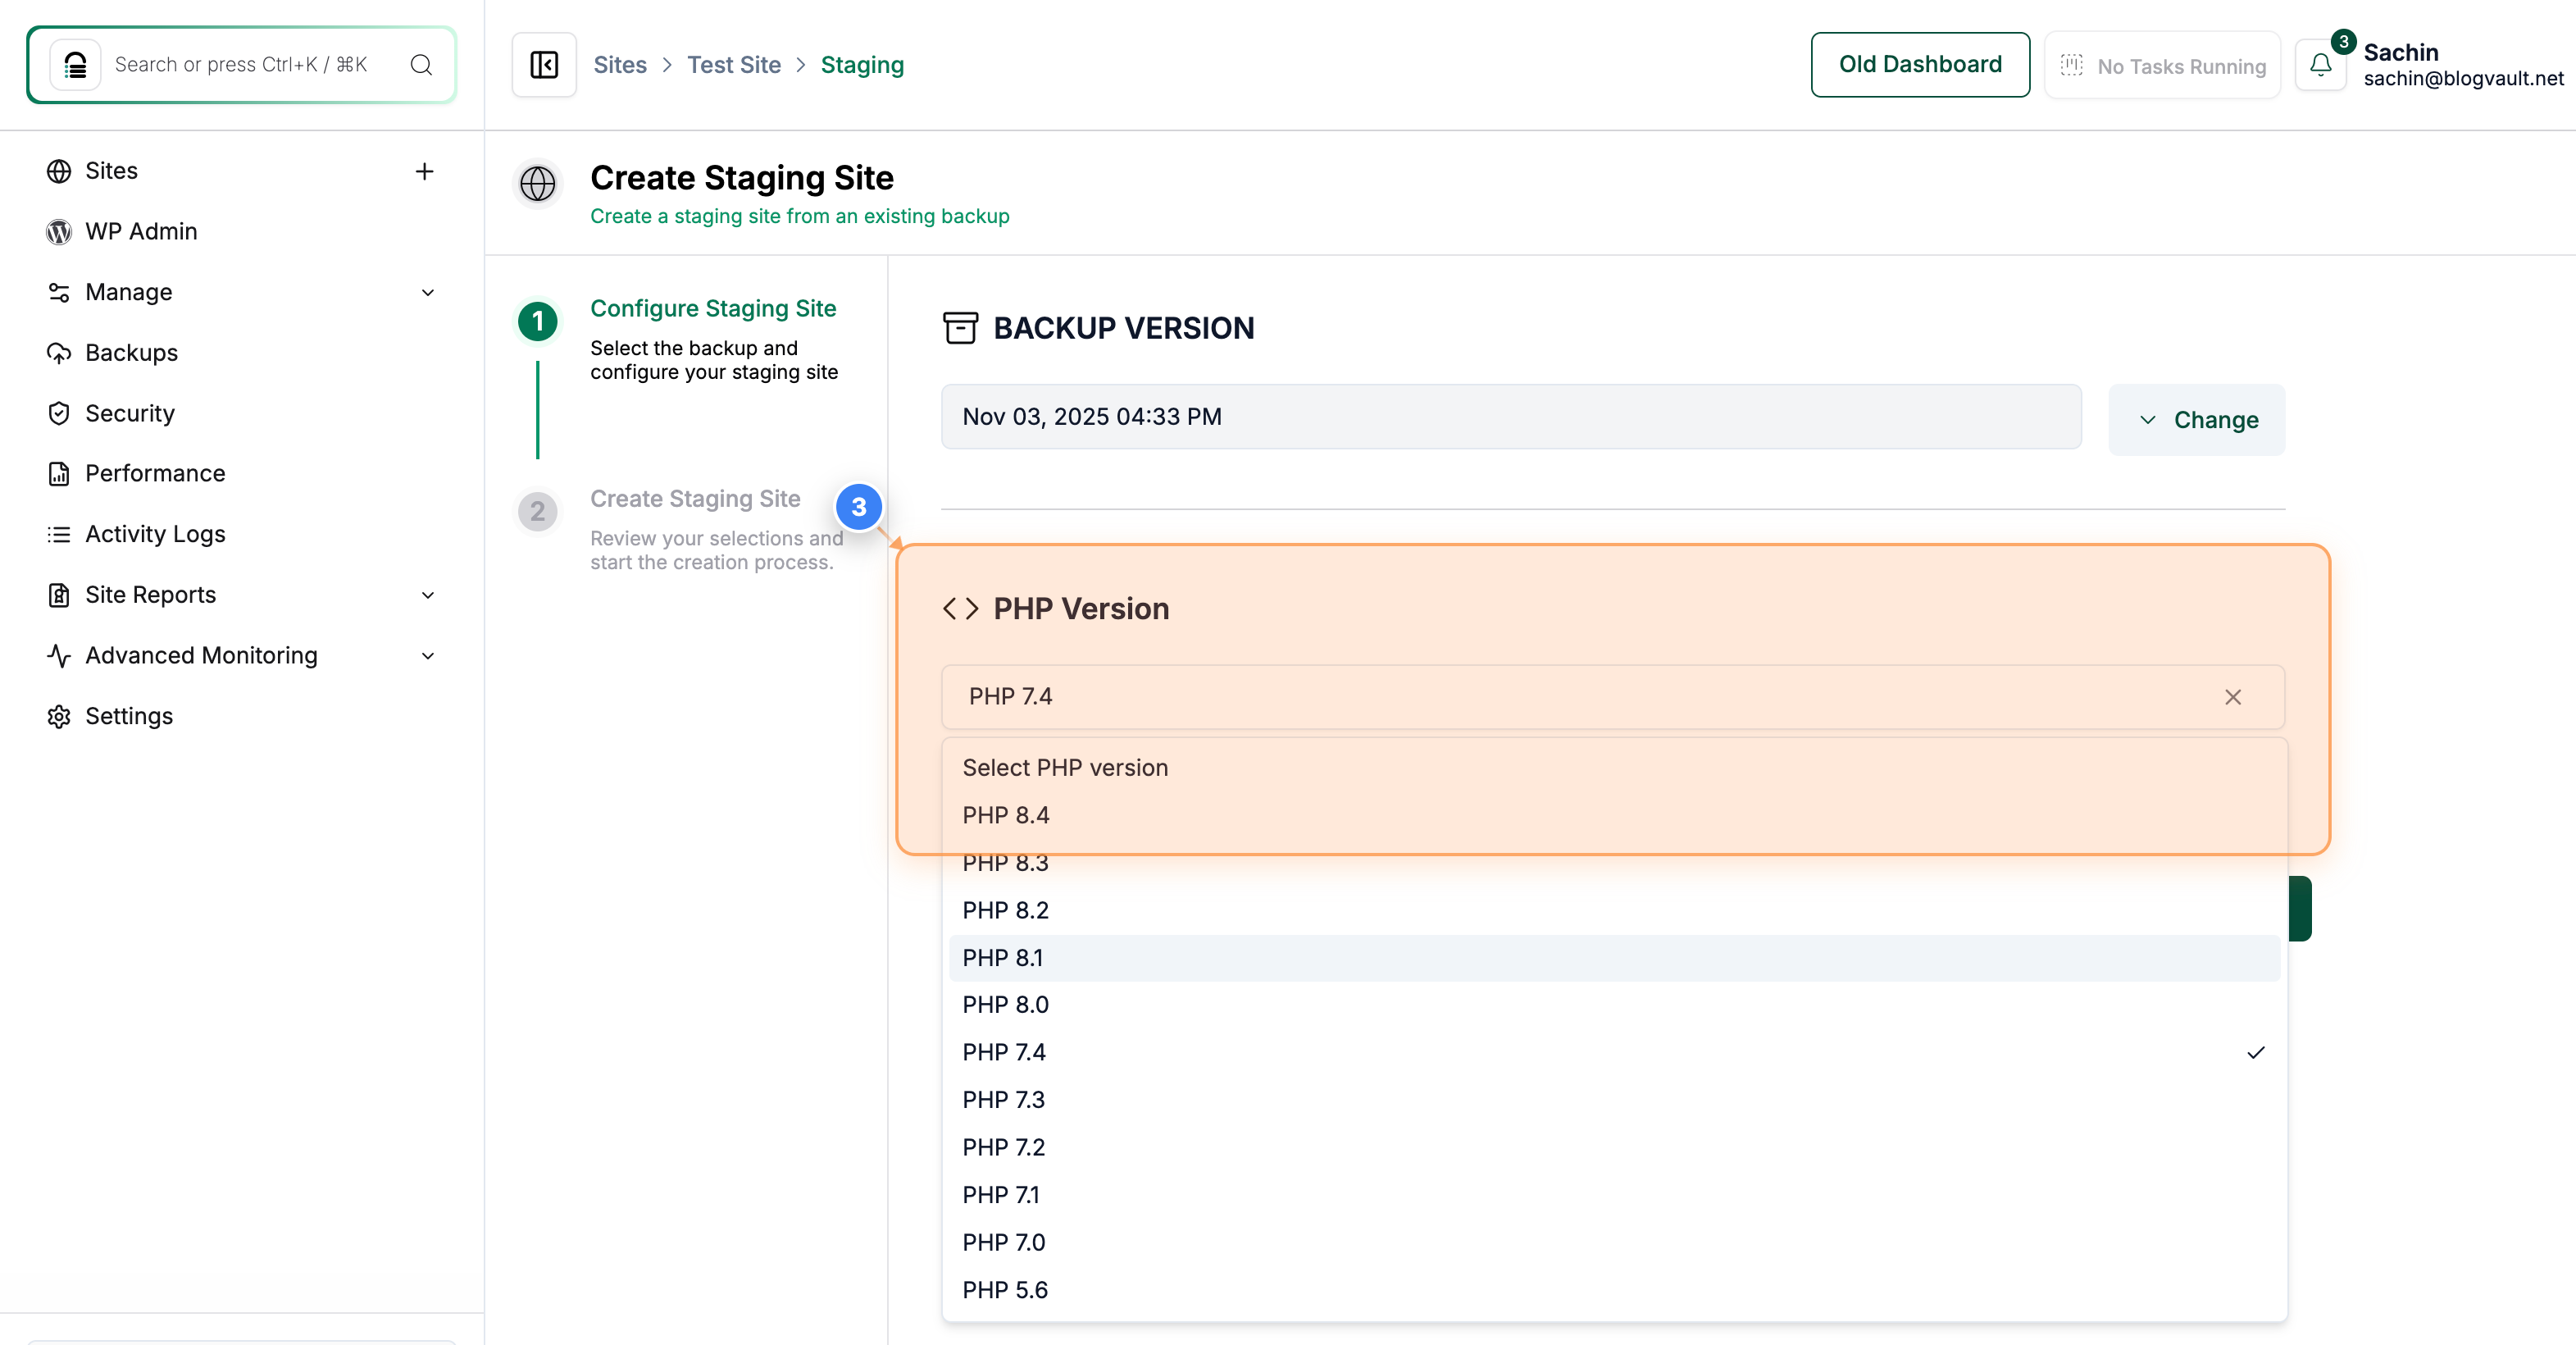
Task: Open Settings from the sidebar gear
Action: (129, 716)
